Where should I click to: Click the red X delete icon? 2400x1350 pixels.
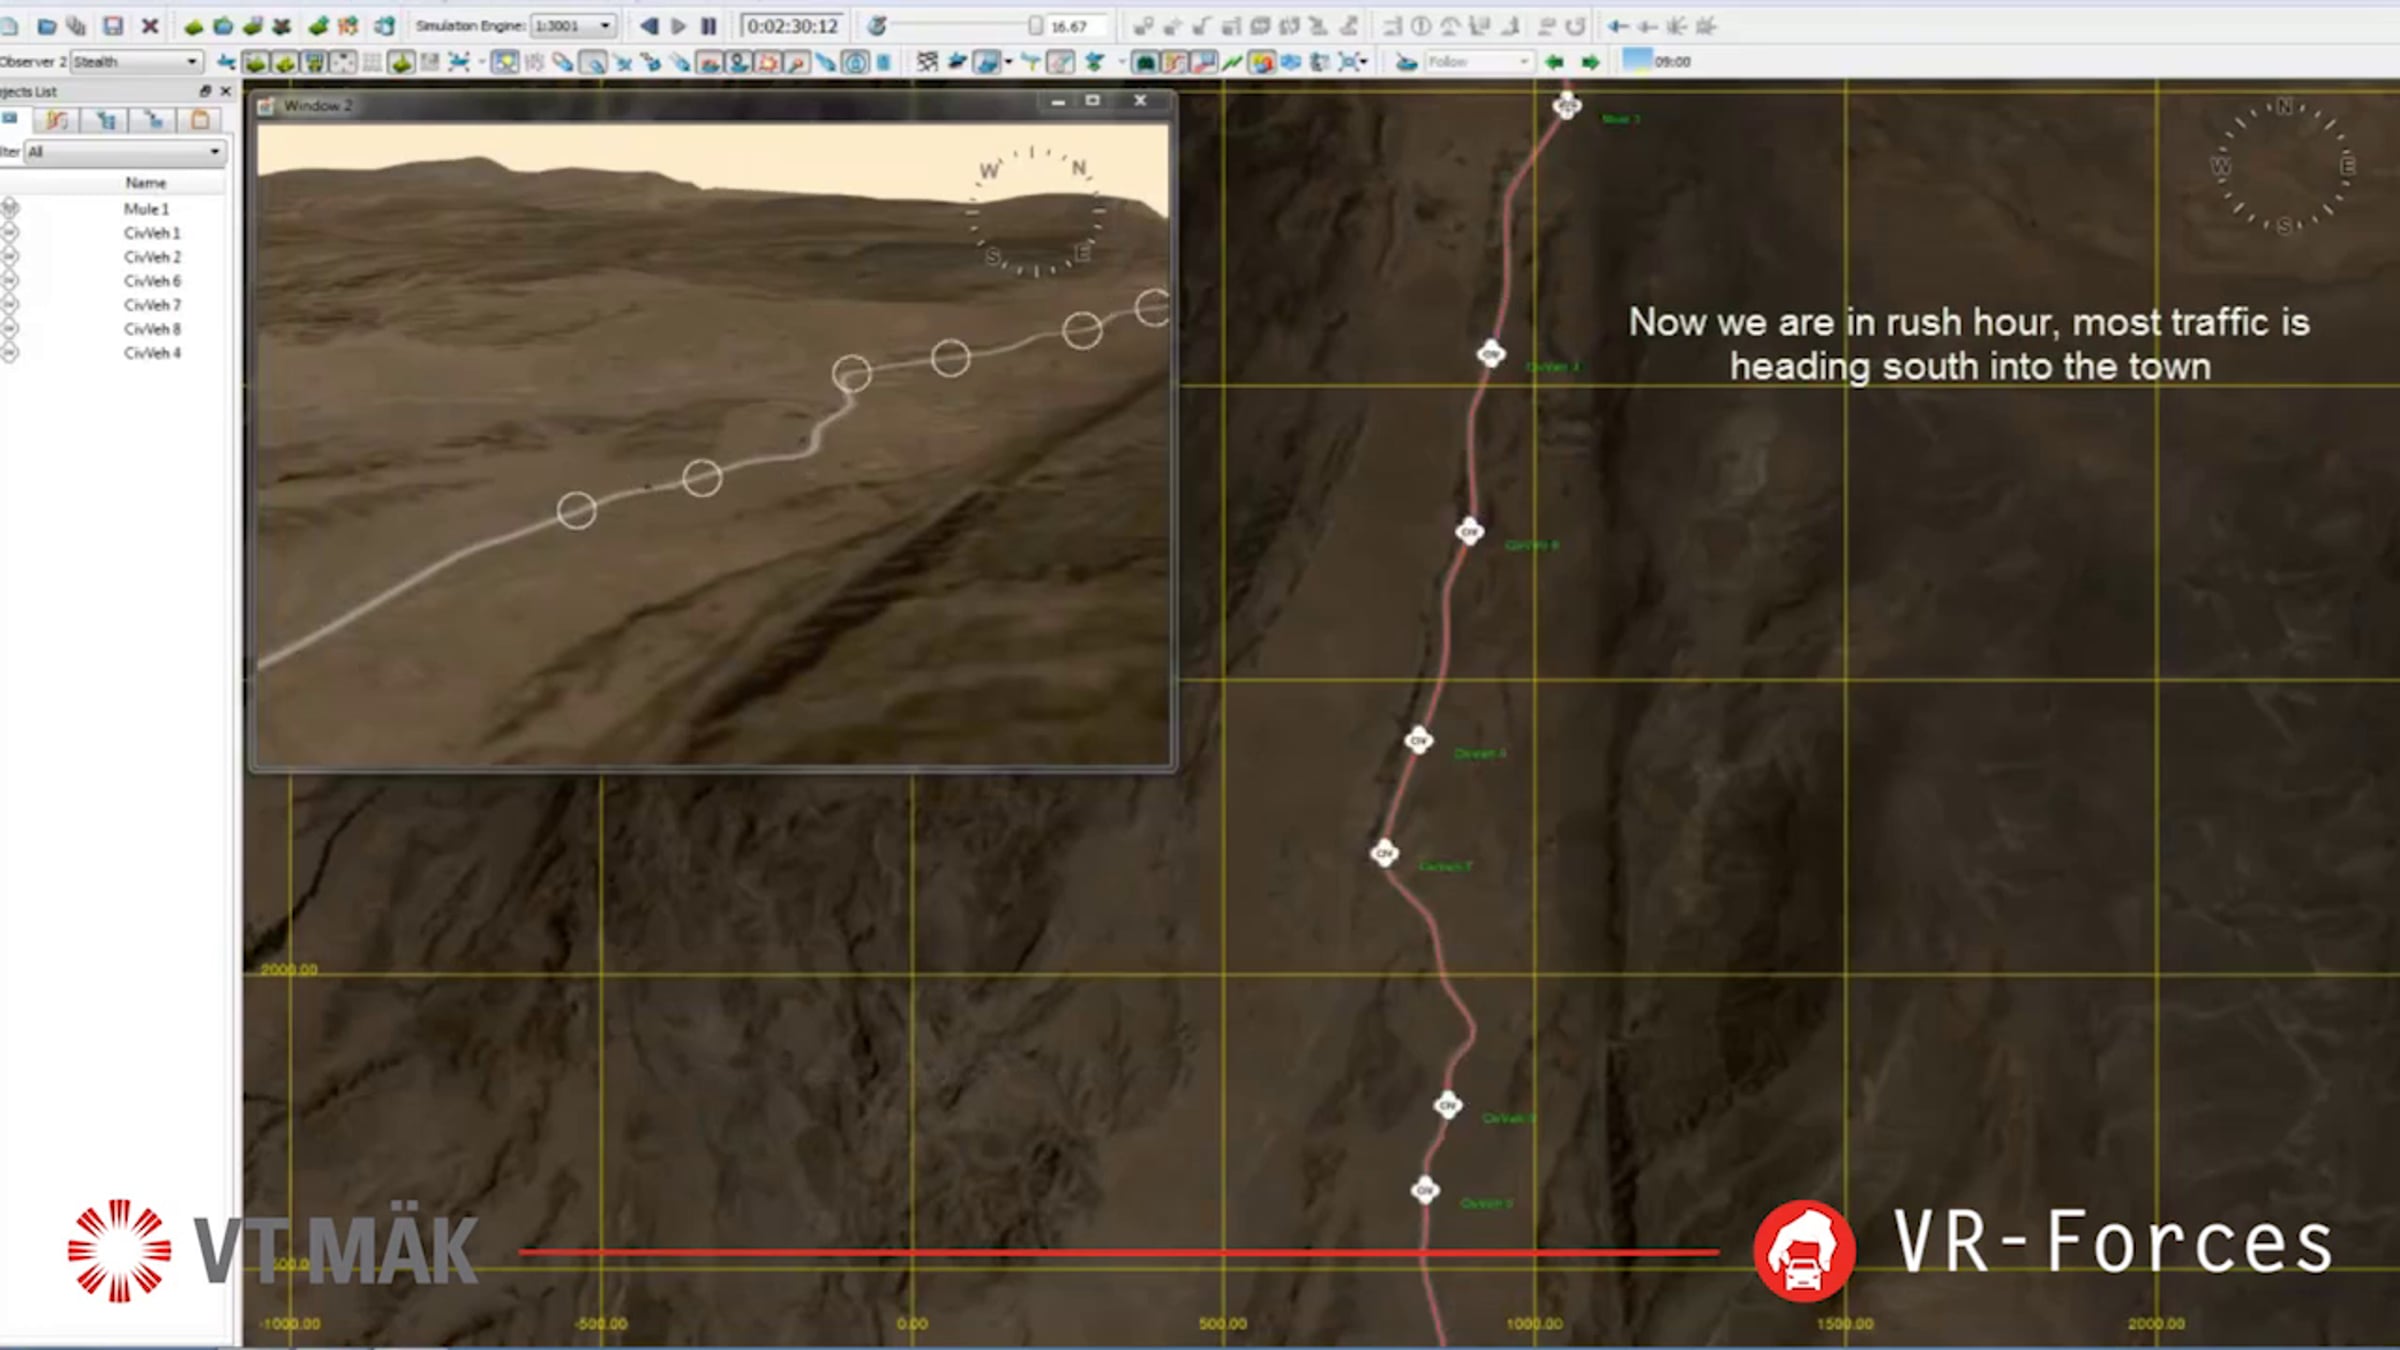coord(150,26)
